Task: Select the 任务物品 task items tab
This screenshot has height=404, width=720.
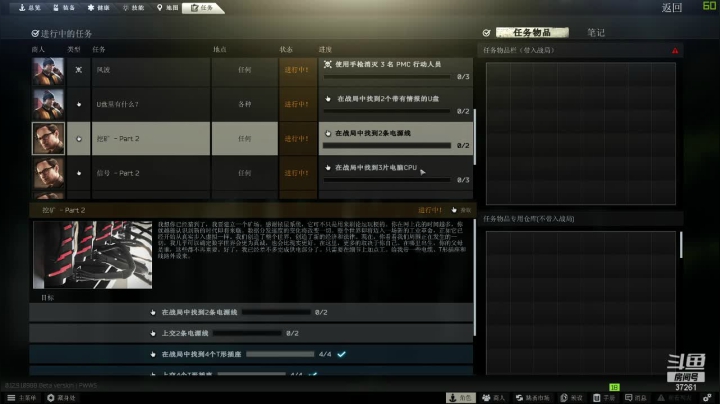Action: (x=532, y=32)
